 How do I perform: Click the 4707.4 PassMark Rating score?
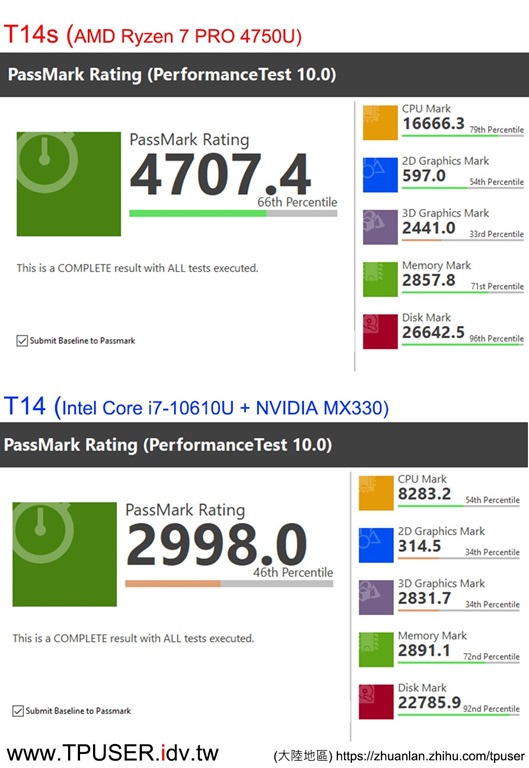tap(220, 175)
